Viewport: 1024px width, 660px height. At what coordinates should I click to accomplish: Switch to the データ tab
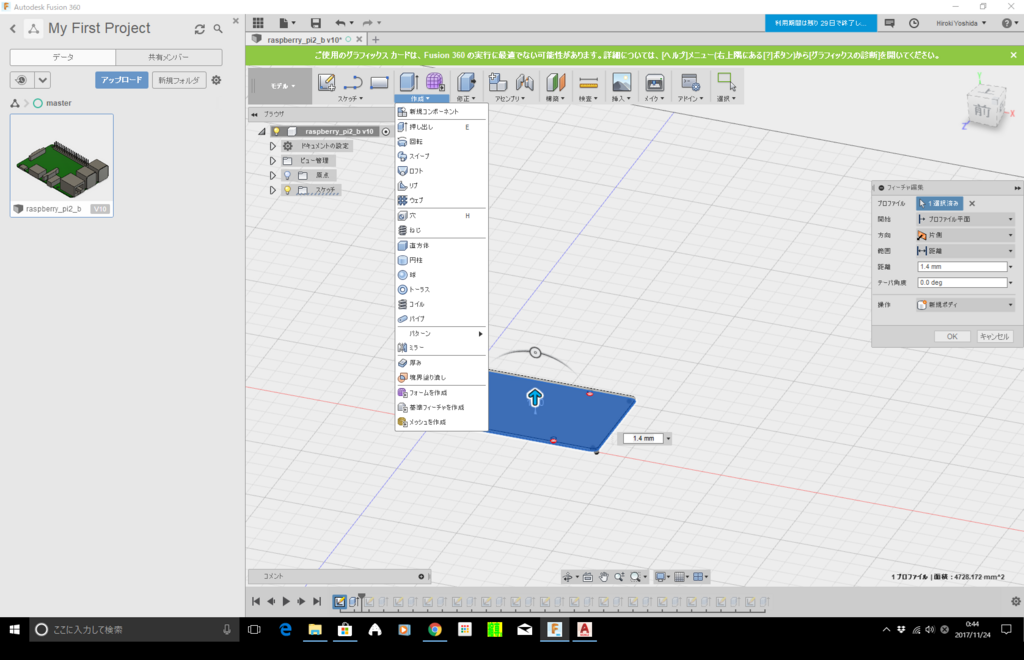tap(63, 57)
